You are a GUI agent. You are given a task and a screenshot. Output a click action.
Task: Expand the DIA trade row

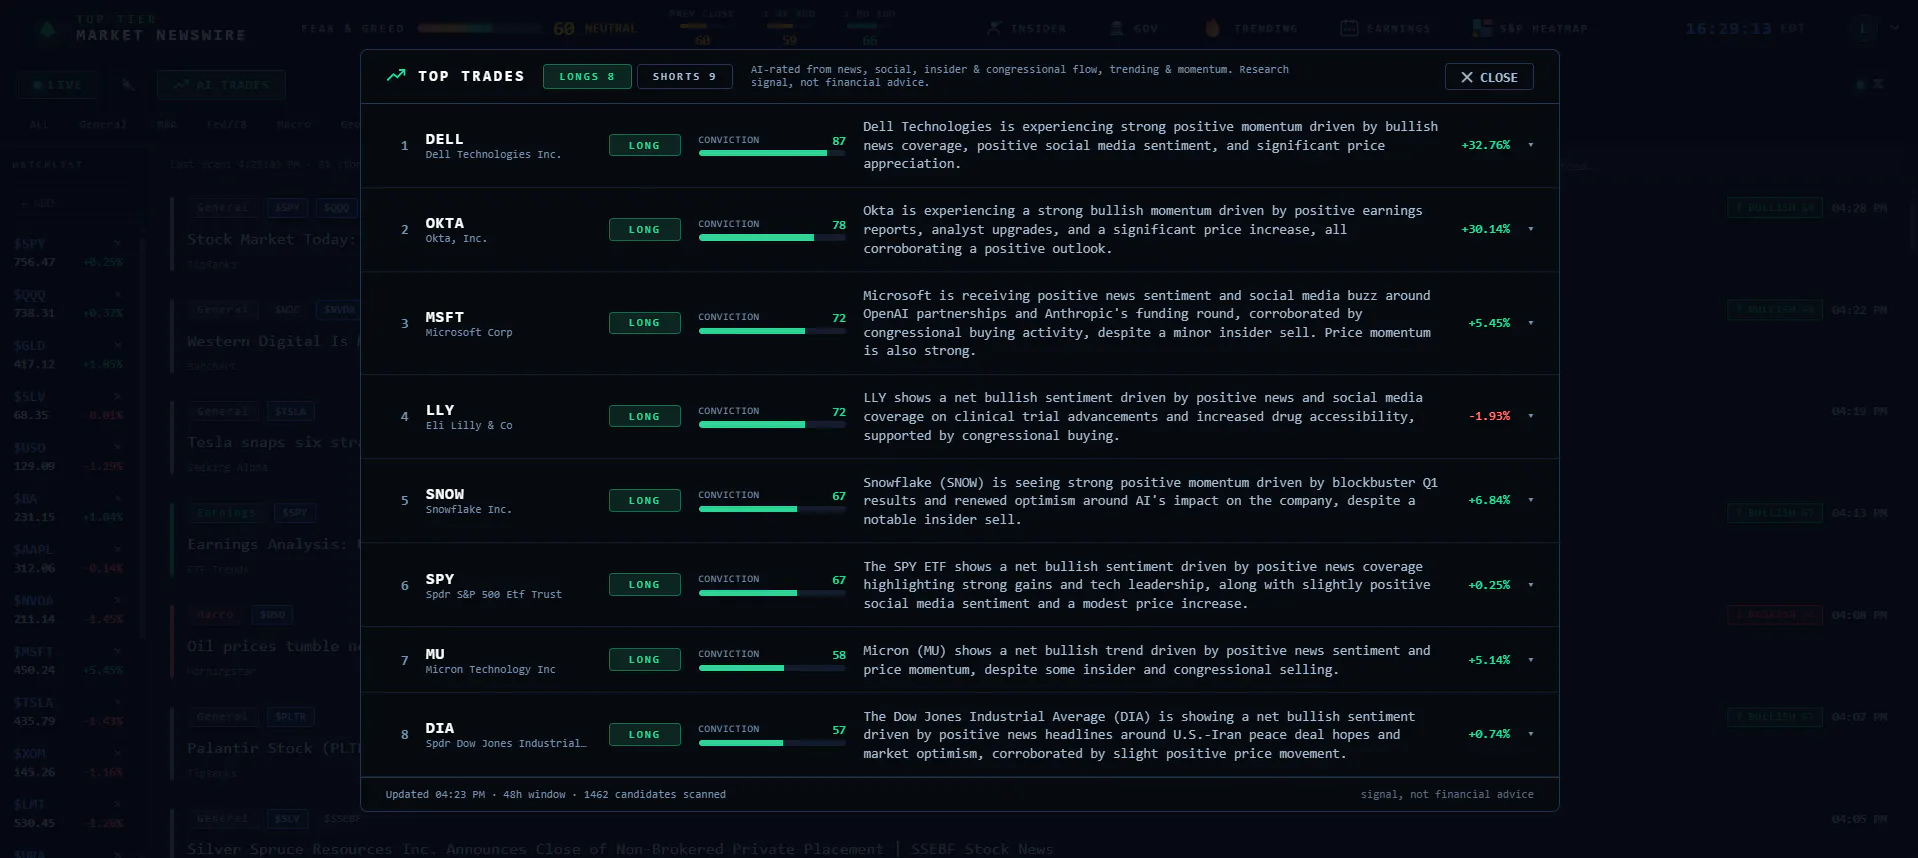point(1530,734)
